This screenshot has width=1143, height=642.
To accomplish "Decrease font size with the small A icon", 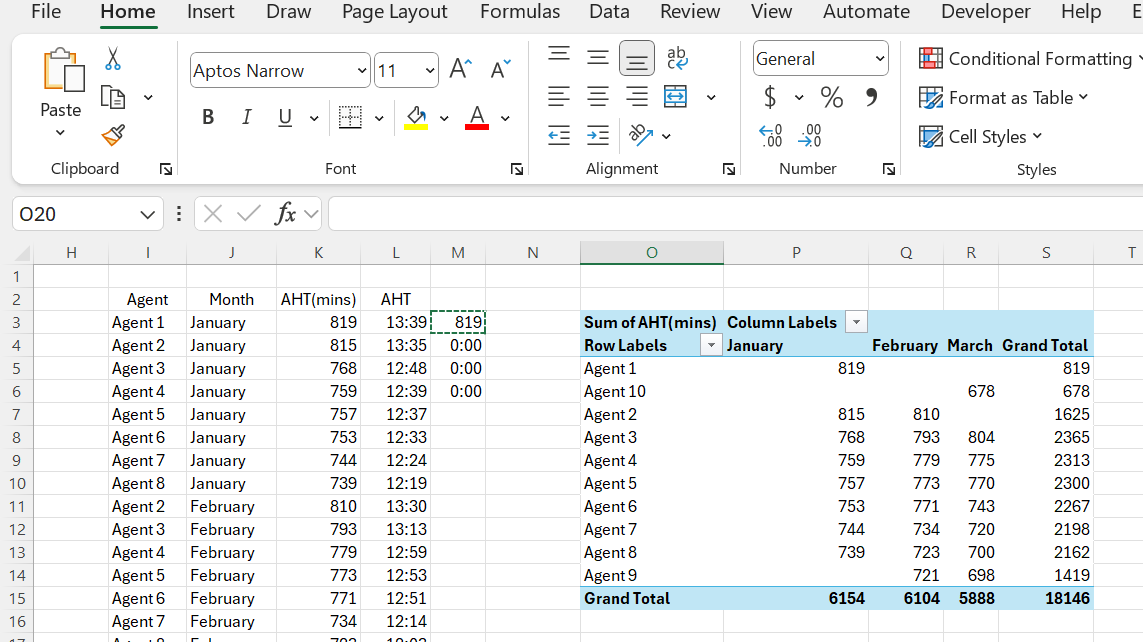I will 500,69.
